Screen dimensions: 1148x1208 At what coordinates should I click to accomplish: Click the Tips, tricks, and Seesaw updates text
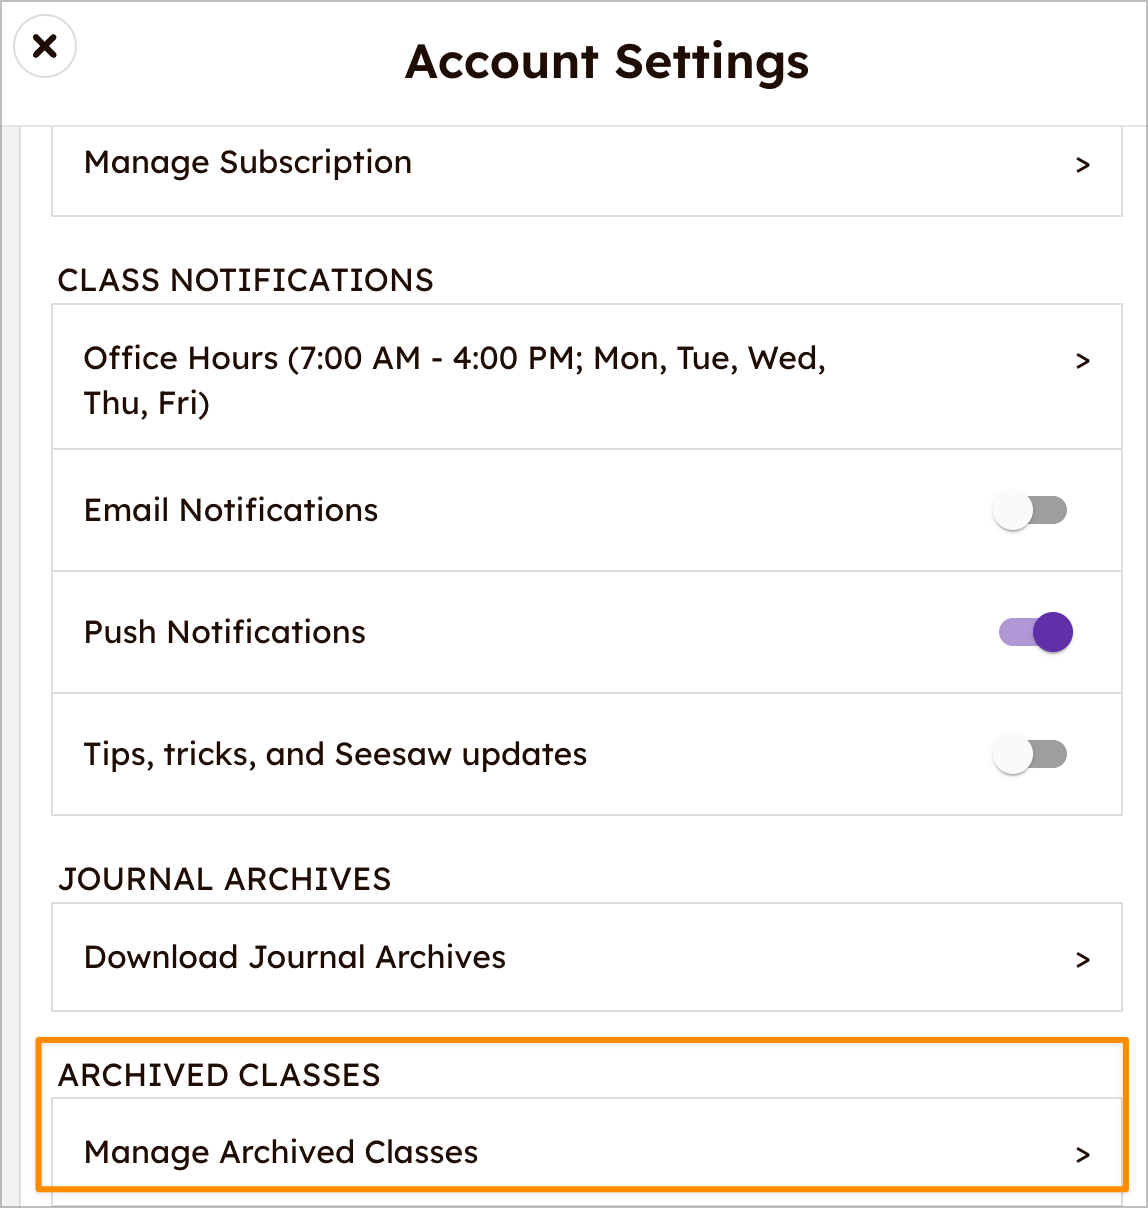point(335,755)
